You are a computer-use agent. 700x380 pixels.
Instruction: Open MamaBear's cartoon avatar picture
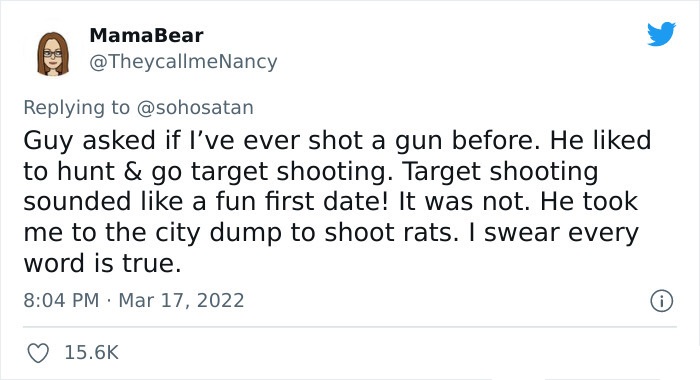[x=53, y=53]
